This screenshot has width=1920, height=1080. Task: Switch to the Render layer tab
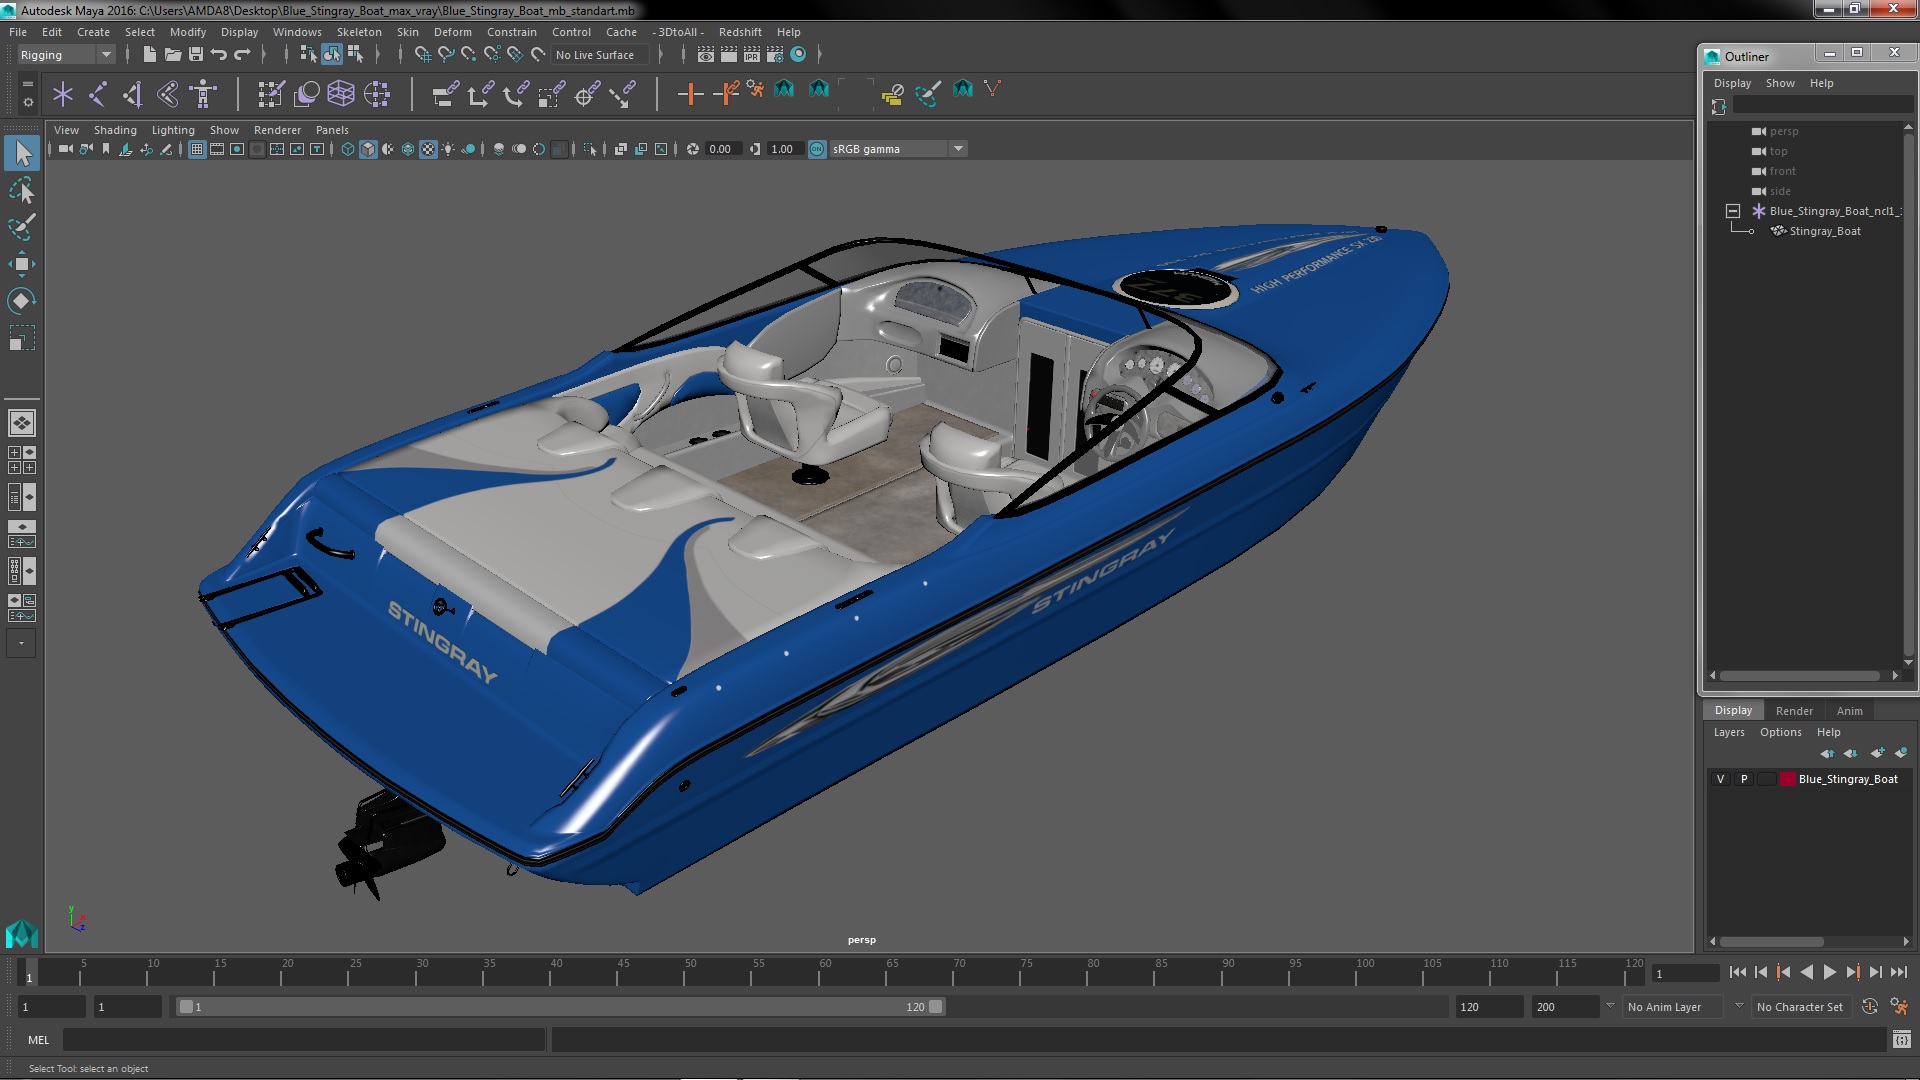1794,711
